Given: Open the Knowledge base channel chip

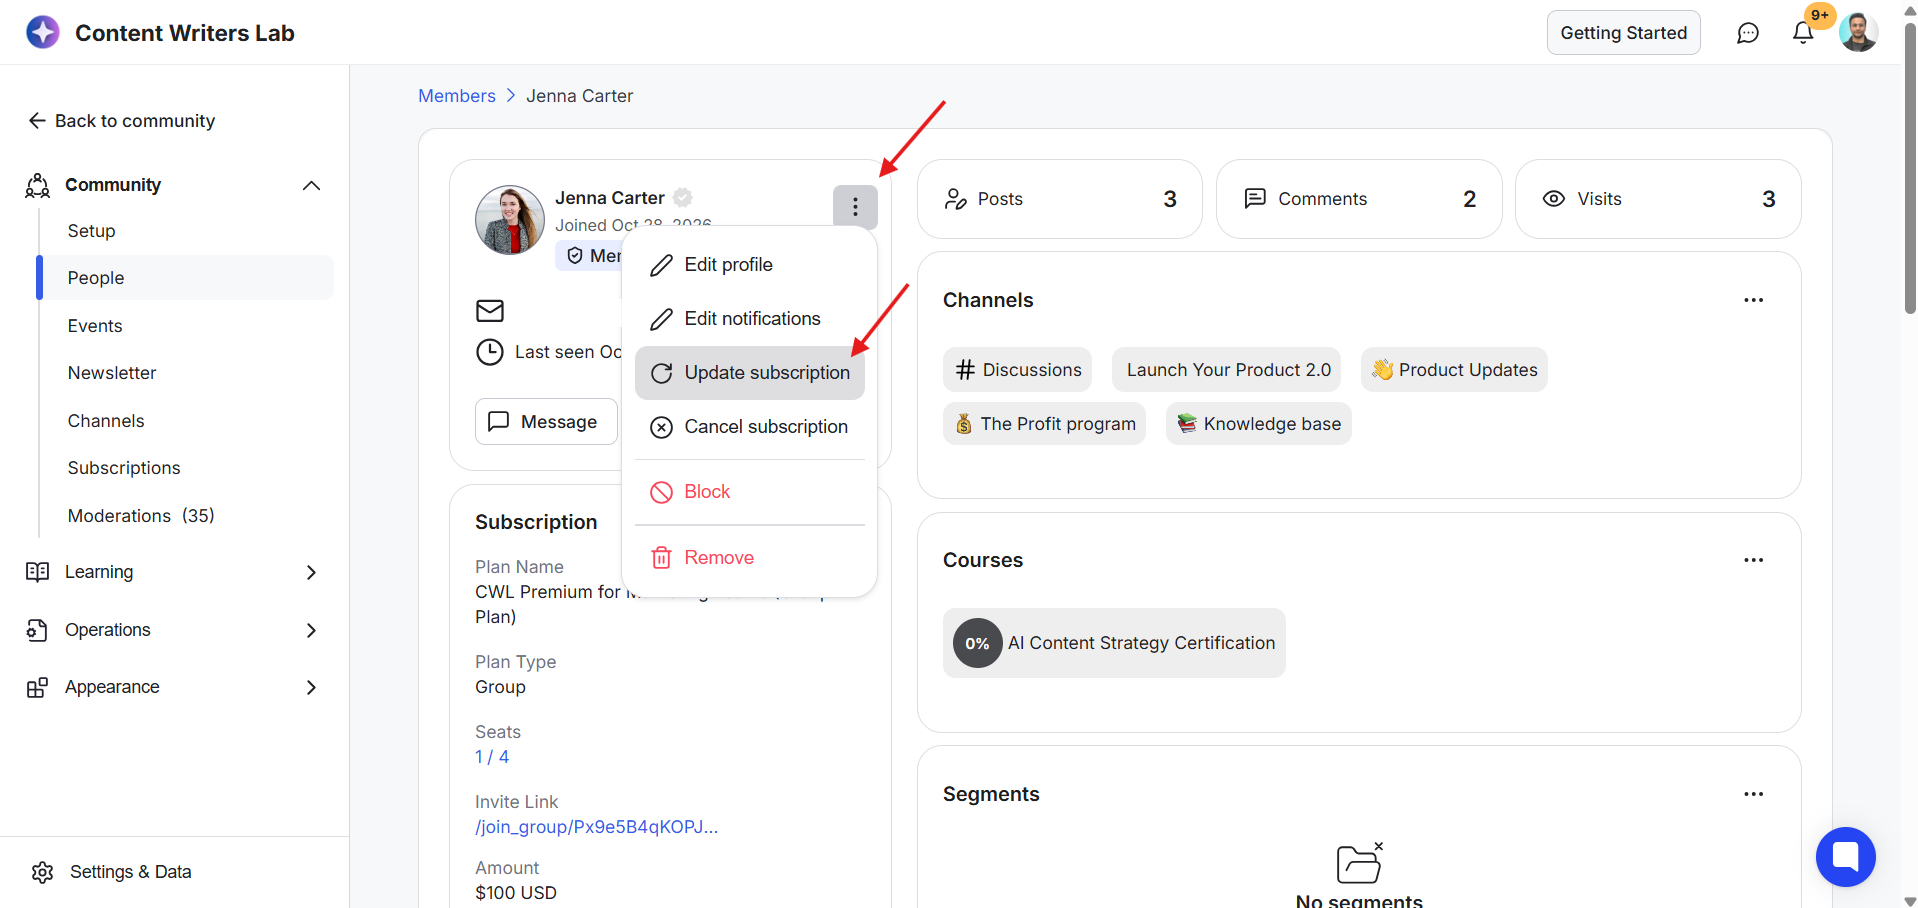Looking at the screenshot, I should pyautogui.click(x=1258, y=424).
